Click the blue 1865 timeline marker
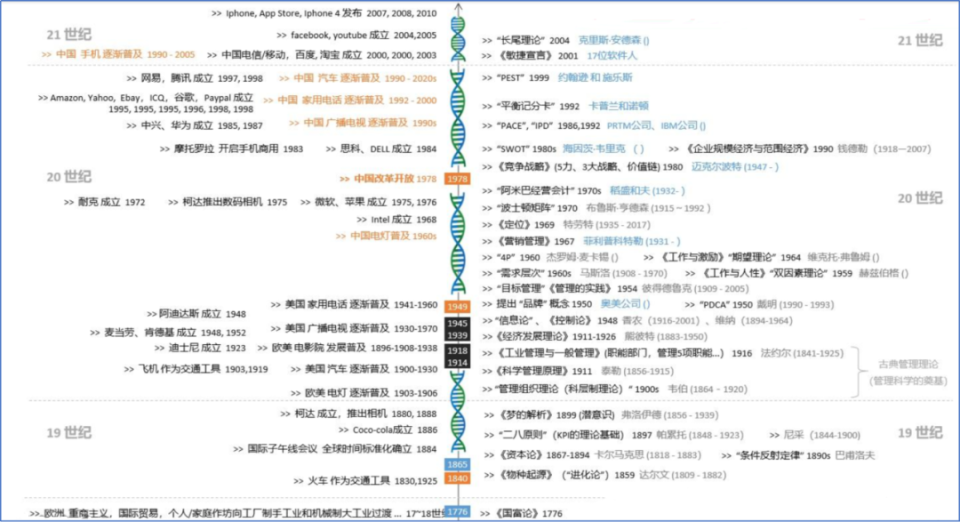 point(457,464)
